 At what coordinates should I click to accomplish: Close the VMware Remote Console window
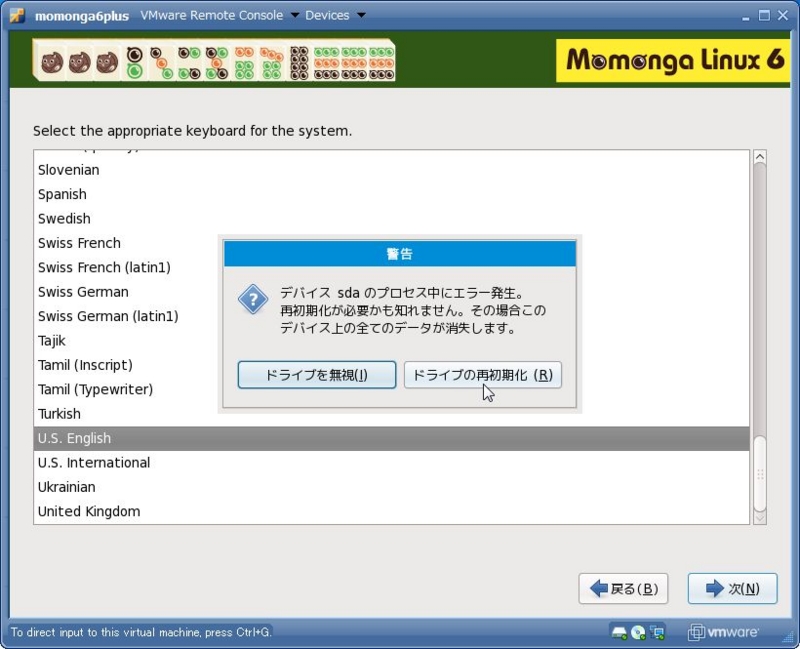783,16
